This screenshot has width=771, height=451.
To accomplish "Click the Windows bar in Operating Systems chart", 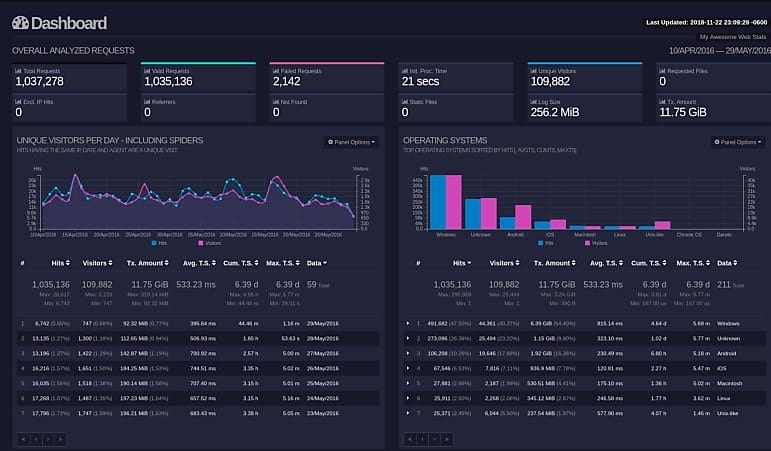I will [445, 202].
